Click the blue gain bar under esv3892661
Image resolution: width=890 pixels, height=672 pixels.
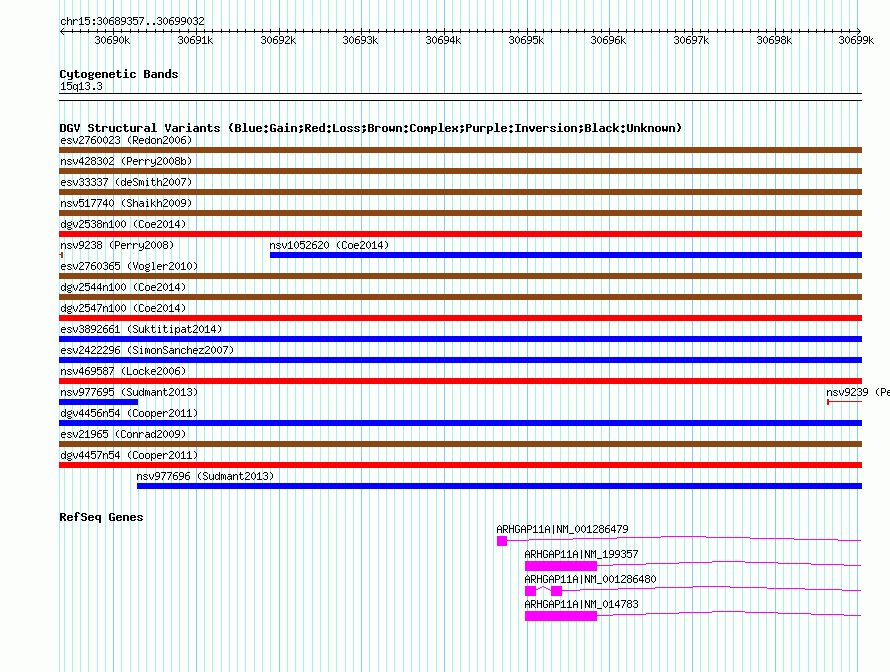pos(460,339)
